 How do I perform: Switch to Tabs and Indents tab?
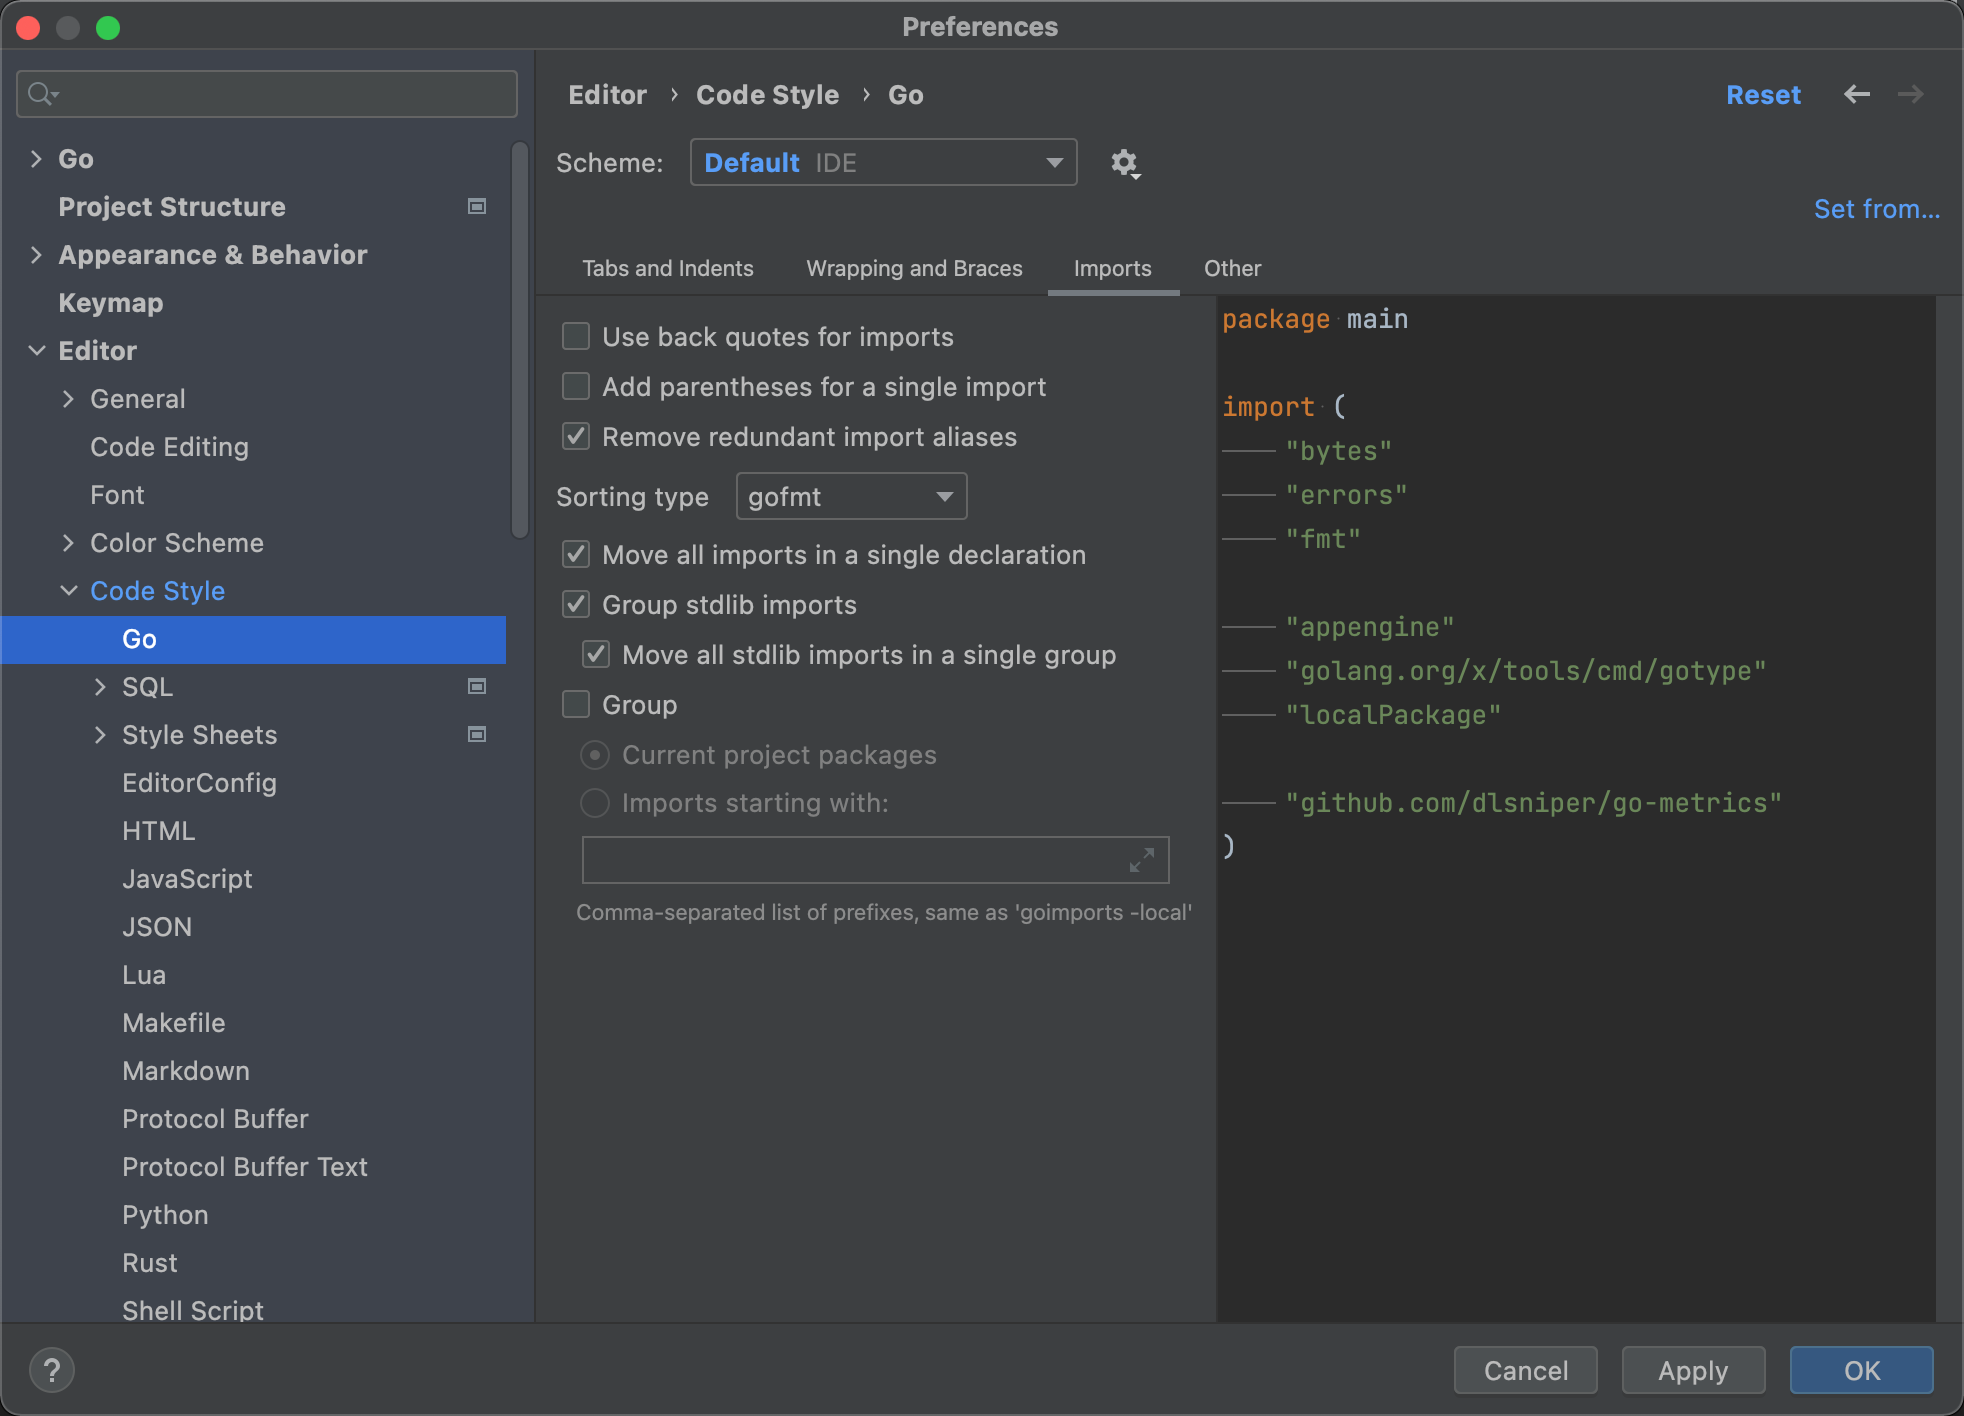click(667, 268)
